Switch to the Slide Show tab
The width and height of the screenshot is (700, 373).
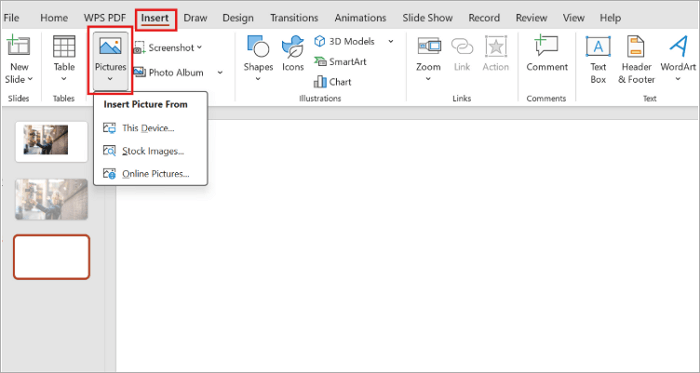pyautogui.click(x=427, y=18)
